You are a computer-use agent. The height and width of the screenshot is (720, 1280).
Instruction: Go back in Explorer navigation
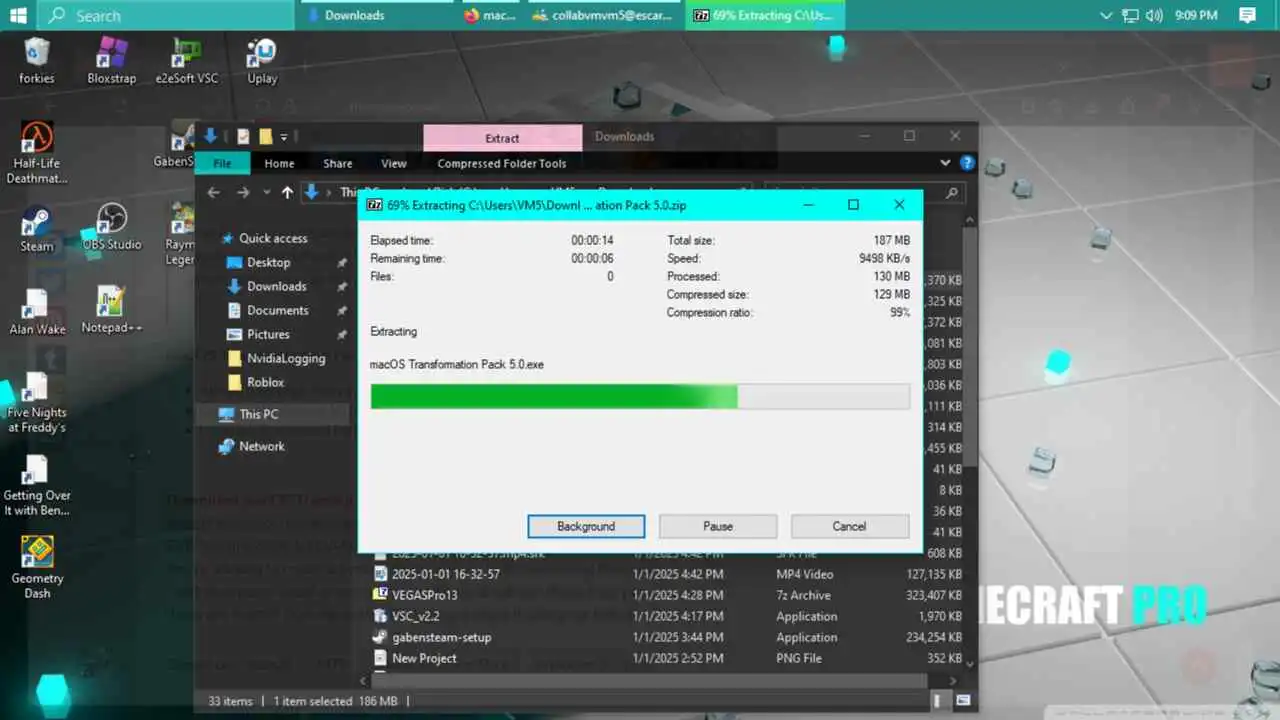(x=213, y=192)
